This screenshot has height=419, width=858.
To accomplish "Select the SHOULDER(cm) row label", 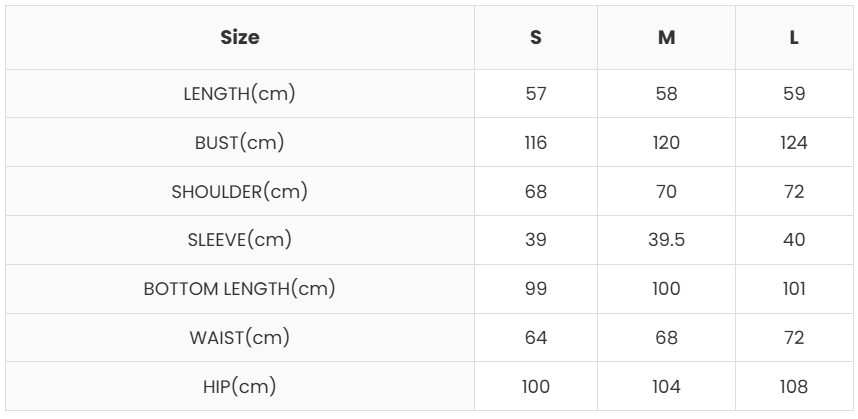I will coord(239,191).
